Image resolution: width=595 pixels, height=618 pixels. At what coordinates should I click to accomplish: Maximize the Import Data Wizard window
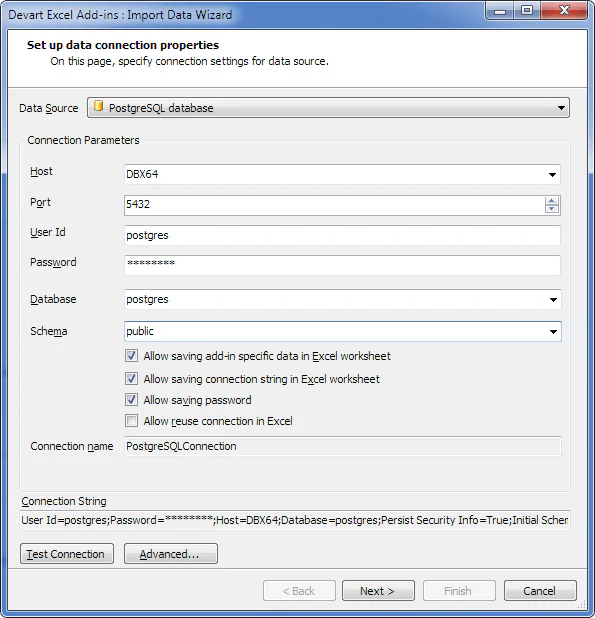(527, 11)
